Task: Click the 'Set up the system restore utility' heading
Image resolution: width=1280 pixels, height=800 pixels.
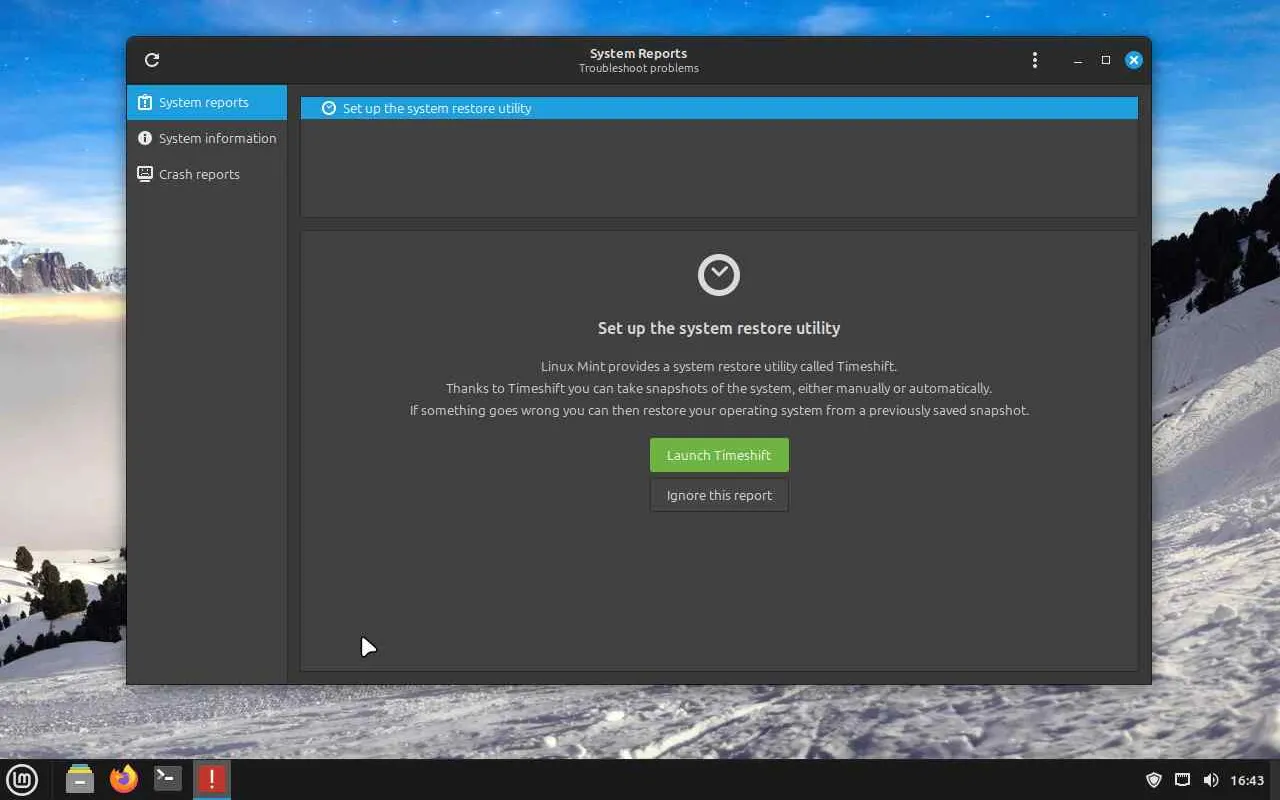Action: tap(719, 328)
